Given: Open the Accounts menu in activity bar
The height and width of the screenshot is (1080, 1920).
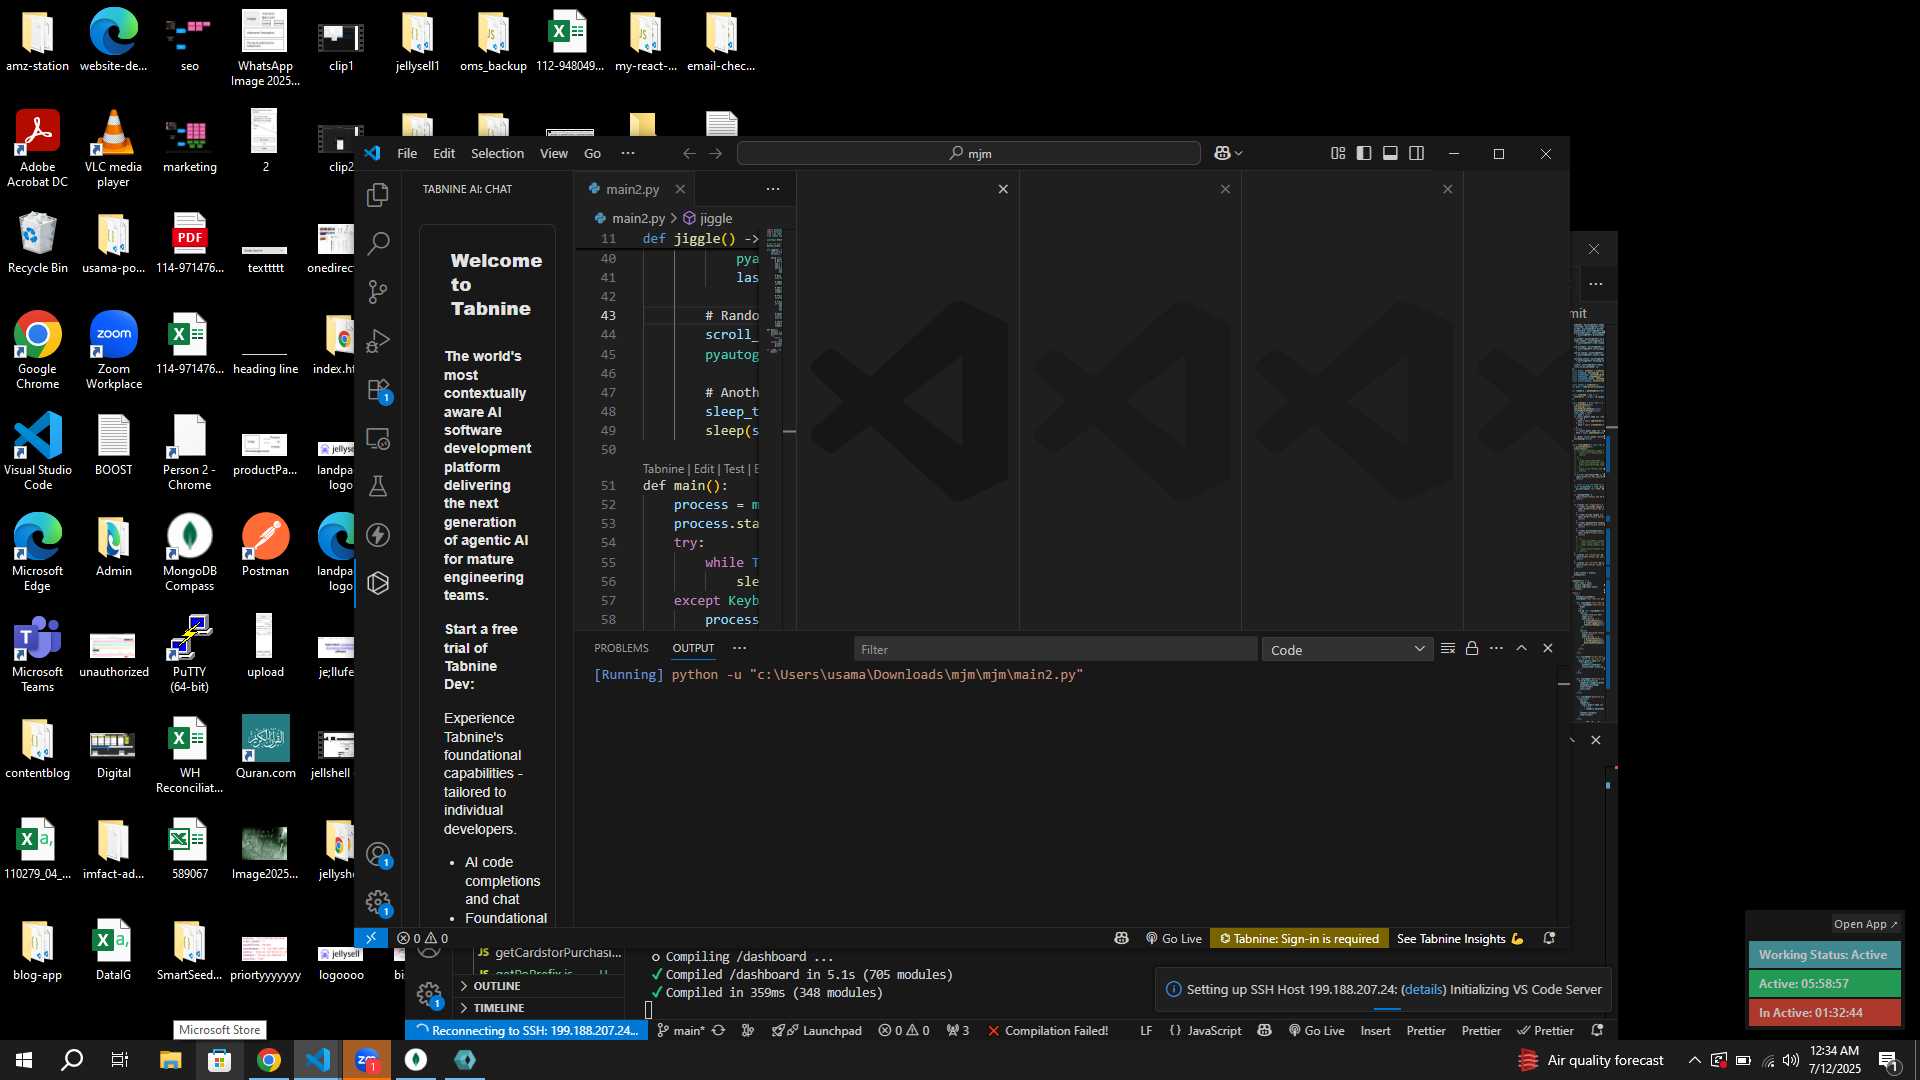Looking at the screenshot, I should click(x=378, y=855).
